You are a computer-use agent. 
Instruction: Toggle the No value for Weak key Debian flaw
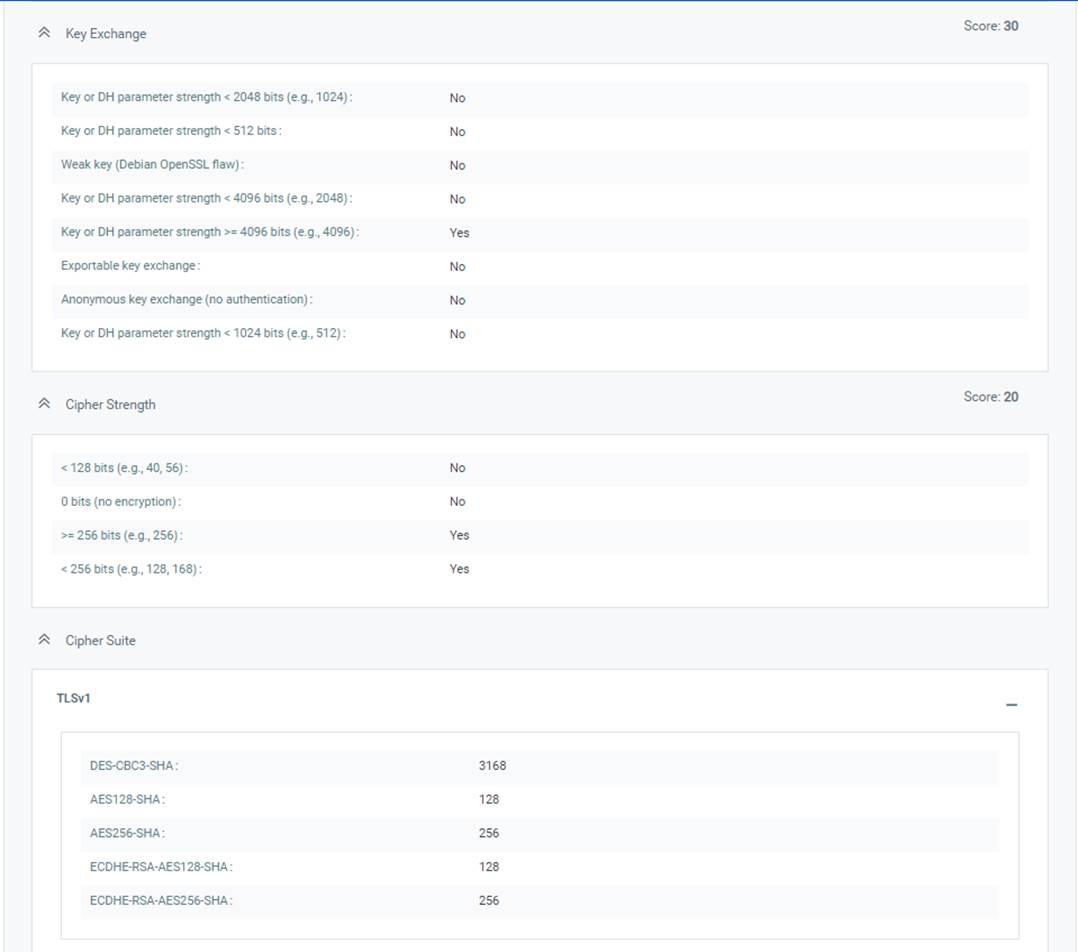pyautogui.click(x=457, y=165)
